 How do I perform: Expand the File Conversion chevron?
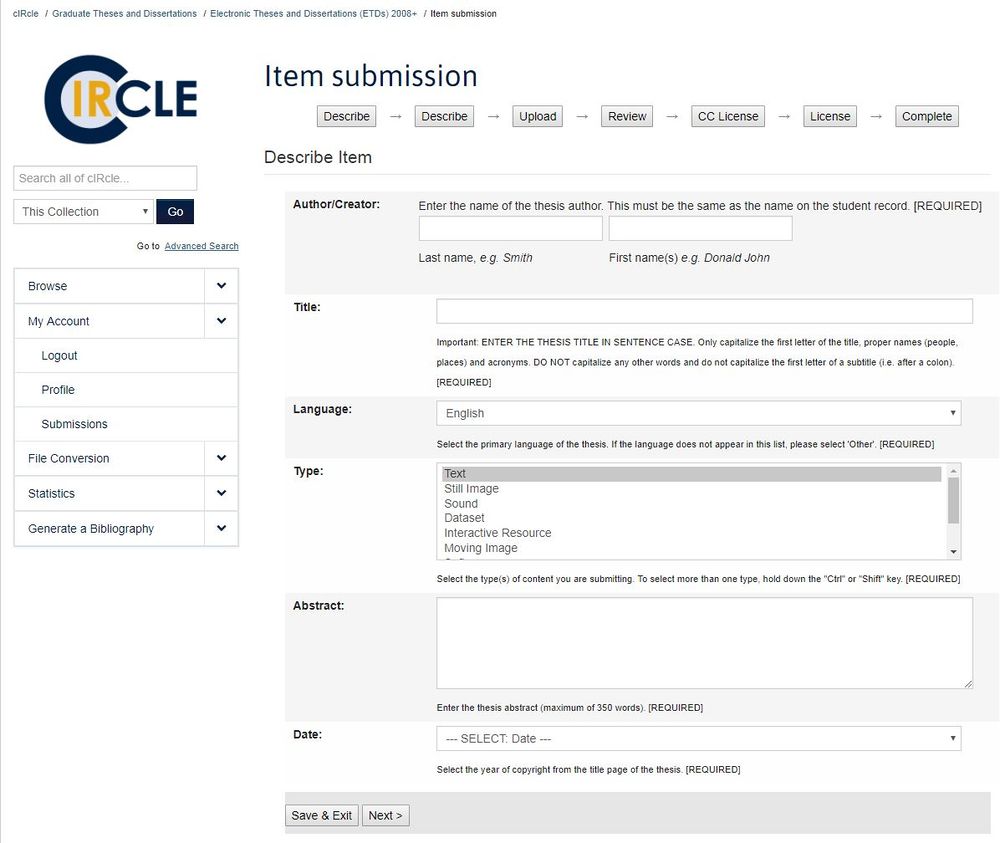pos(221,458)
